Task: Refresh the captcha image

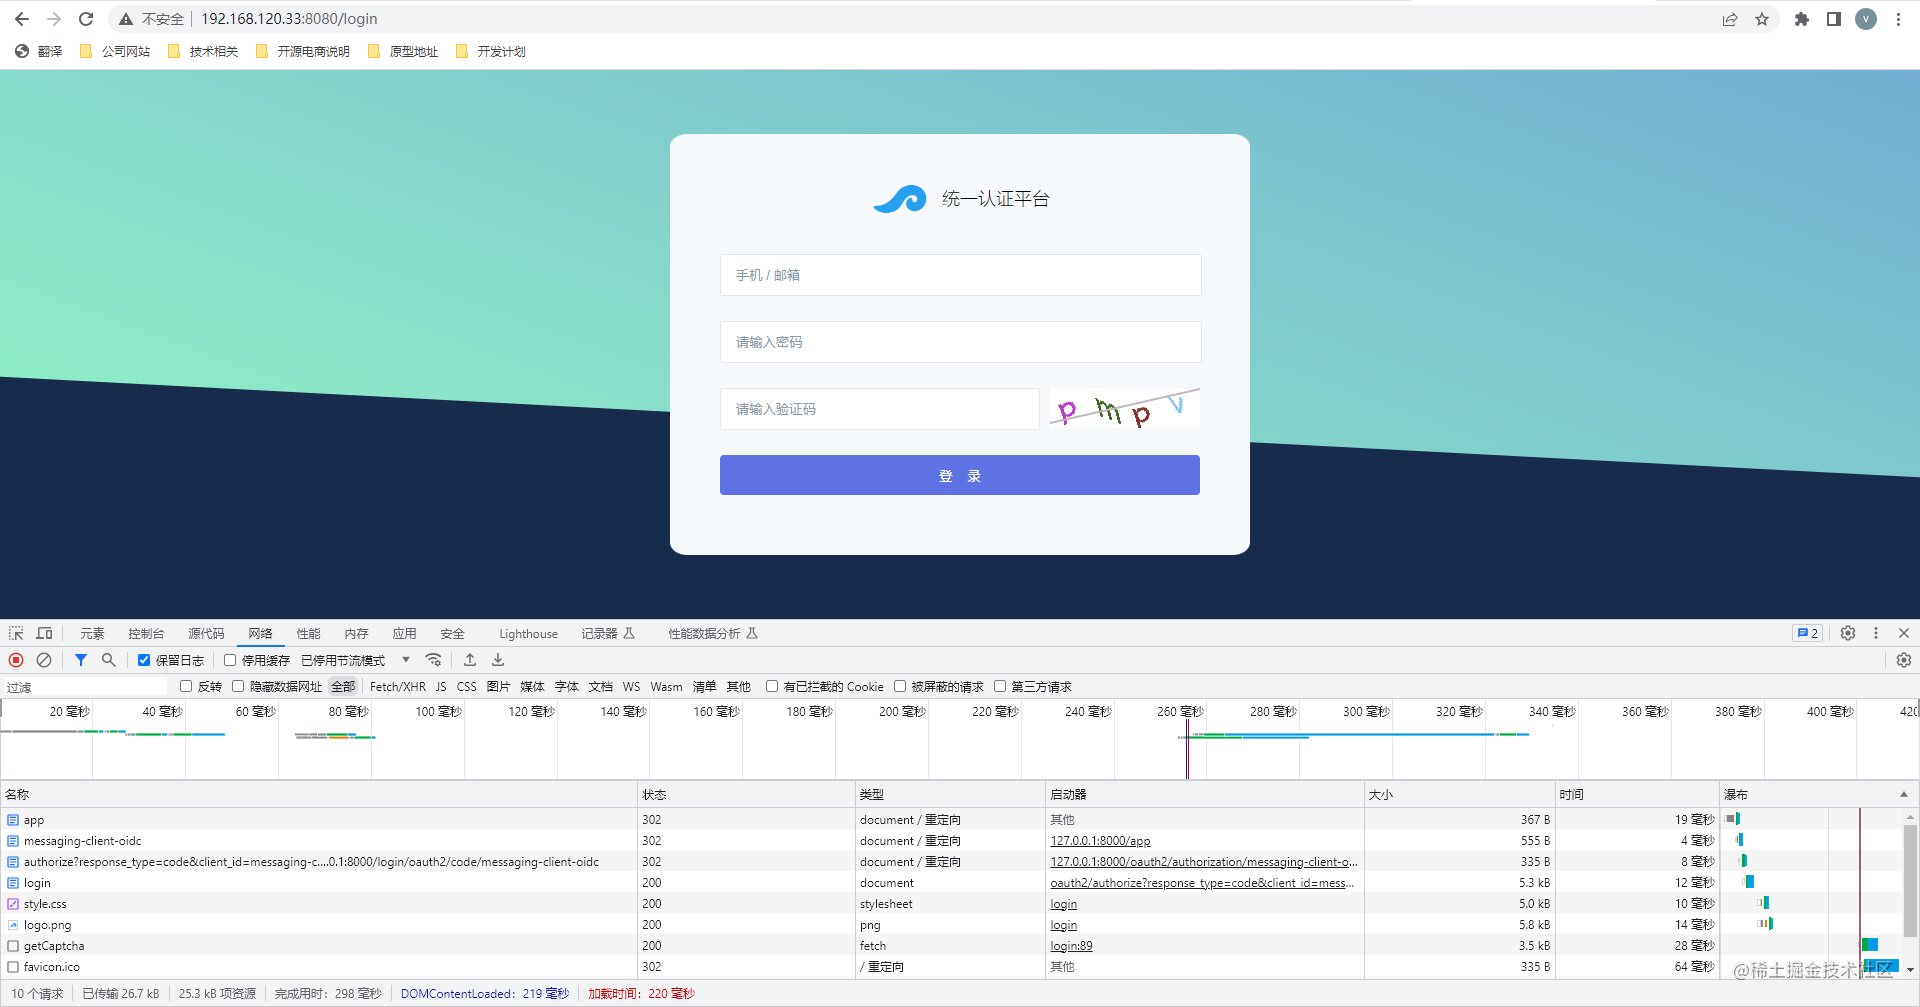Action: point(1124,409)
